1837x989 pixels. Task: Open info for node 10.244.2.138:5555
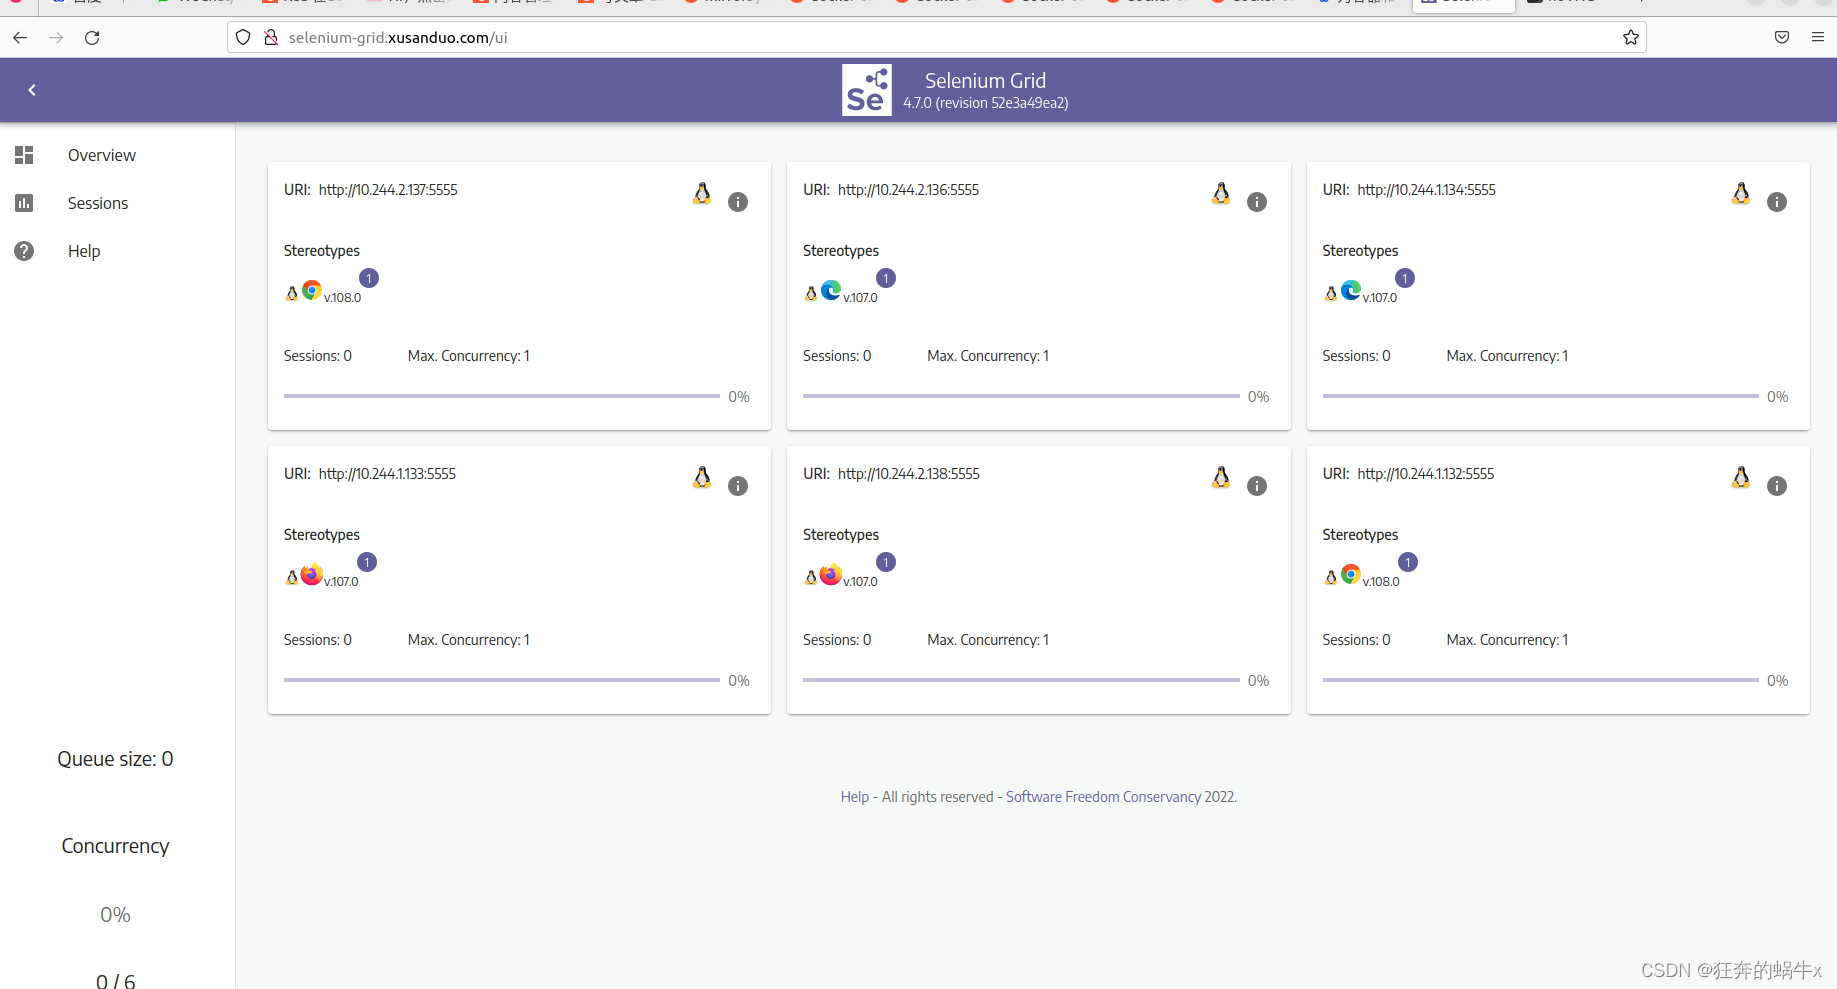coord(1257,486)
